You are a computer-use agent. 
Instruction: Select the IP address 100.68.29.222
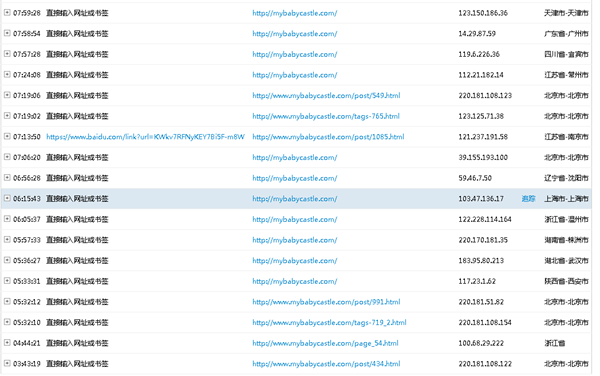tap(481, 343)
